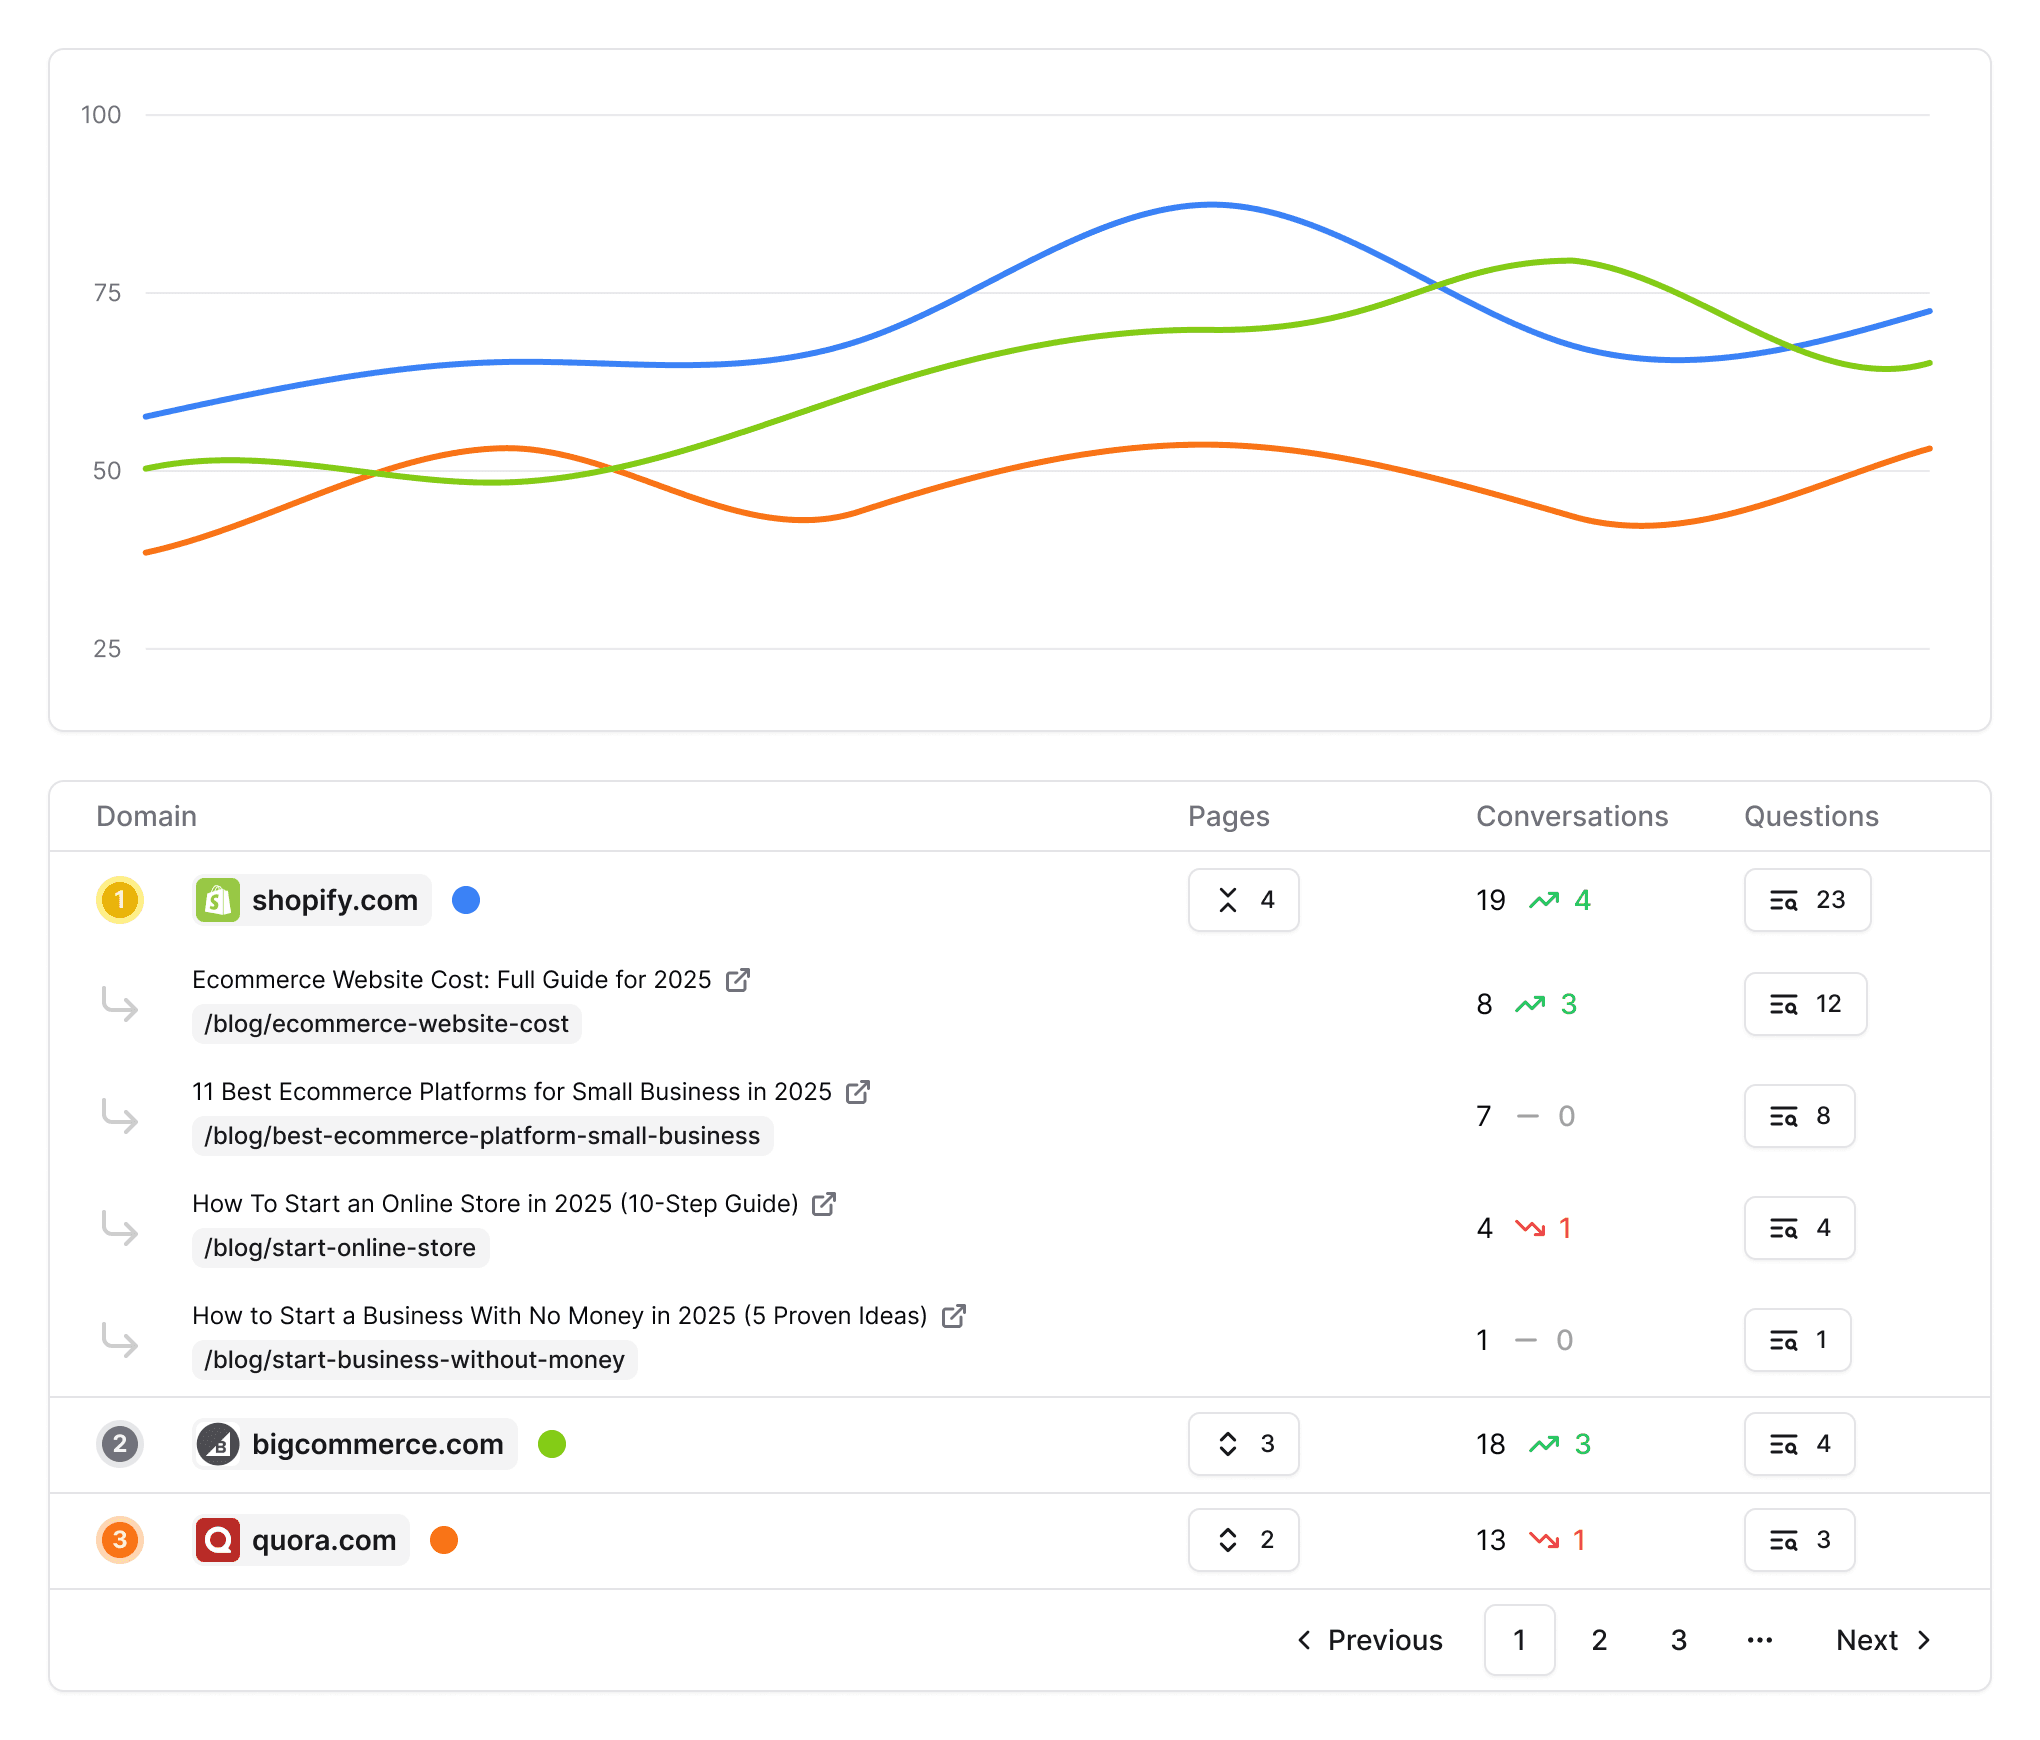Sort by the Questions column header
The height and width of the screenshot is (1740, 2040).
tap(1810, 816)
